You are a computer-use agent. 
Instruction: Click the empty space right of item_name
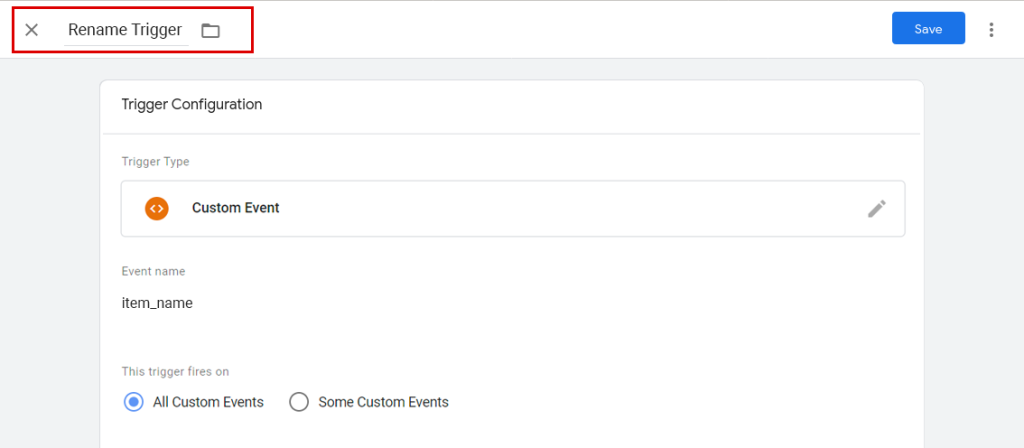550,303
